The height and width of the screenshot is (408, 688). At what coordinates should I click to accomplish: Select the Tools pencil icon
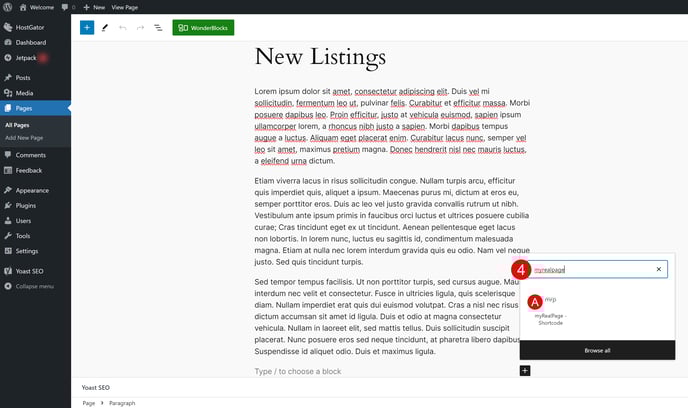[104, 28]
